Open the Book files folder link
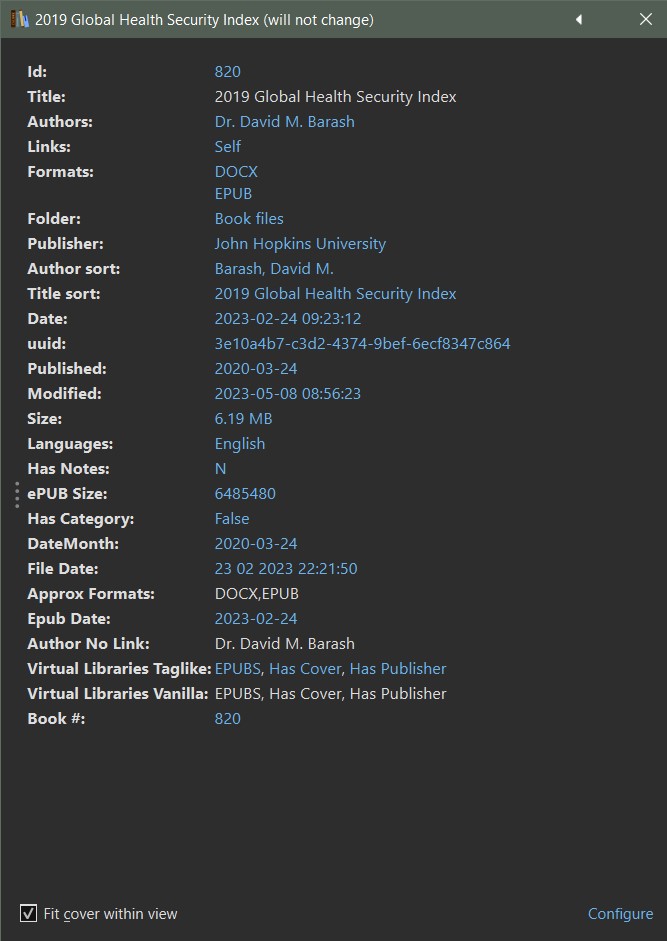The height and width of the screenshot is (941, 667). click(x=249, y=219)
